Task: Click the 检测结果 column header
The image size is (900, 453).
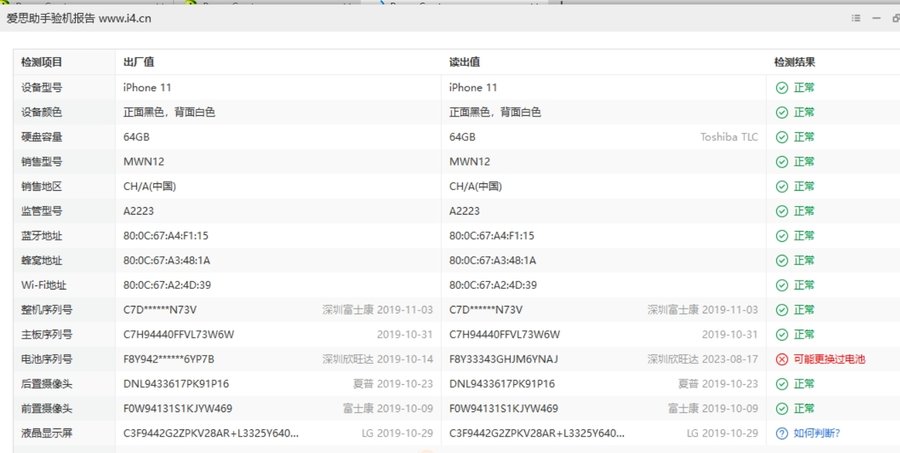Action: tap(795, 62)
